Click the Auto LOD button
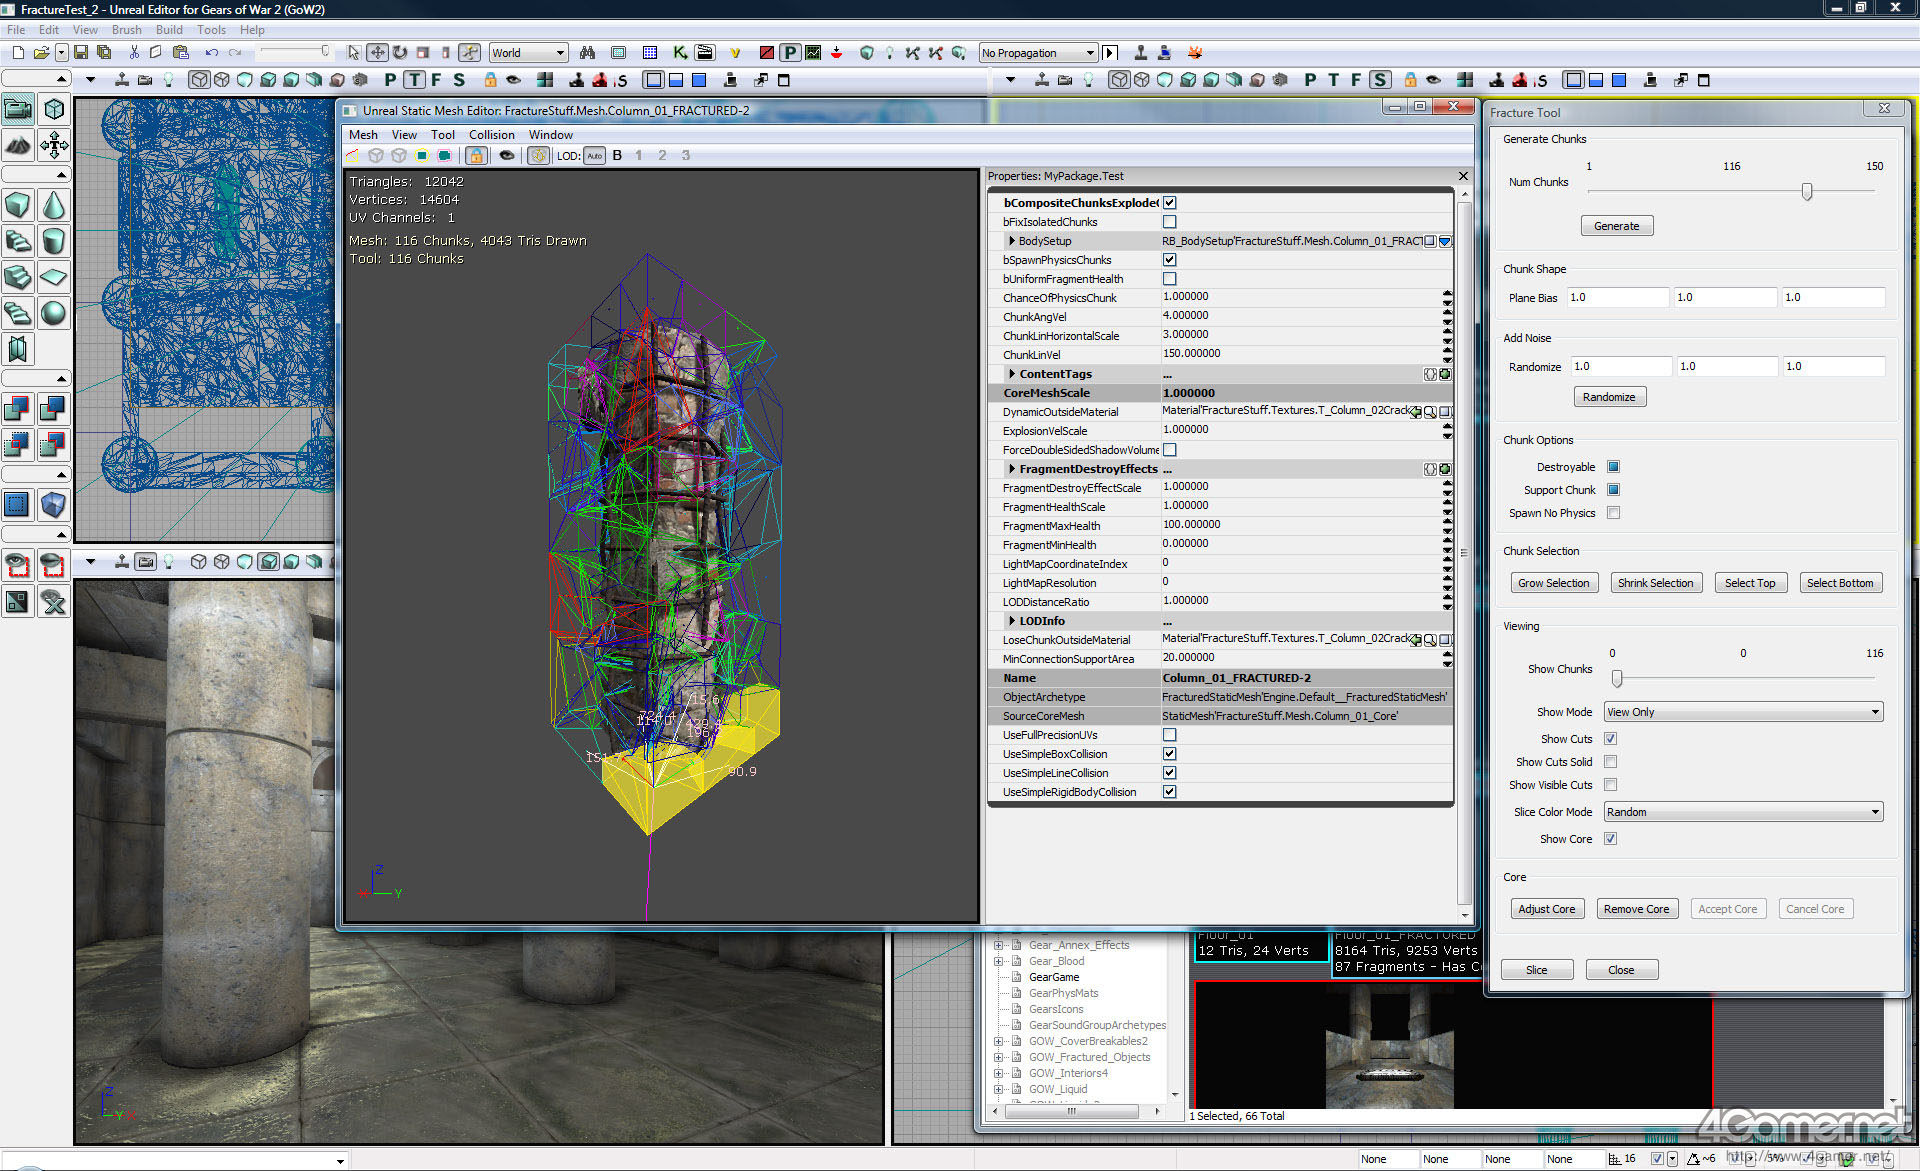 tap(594, 156)
